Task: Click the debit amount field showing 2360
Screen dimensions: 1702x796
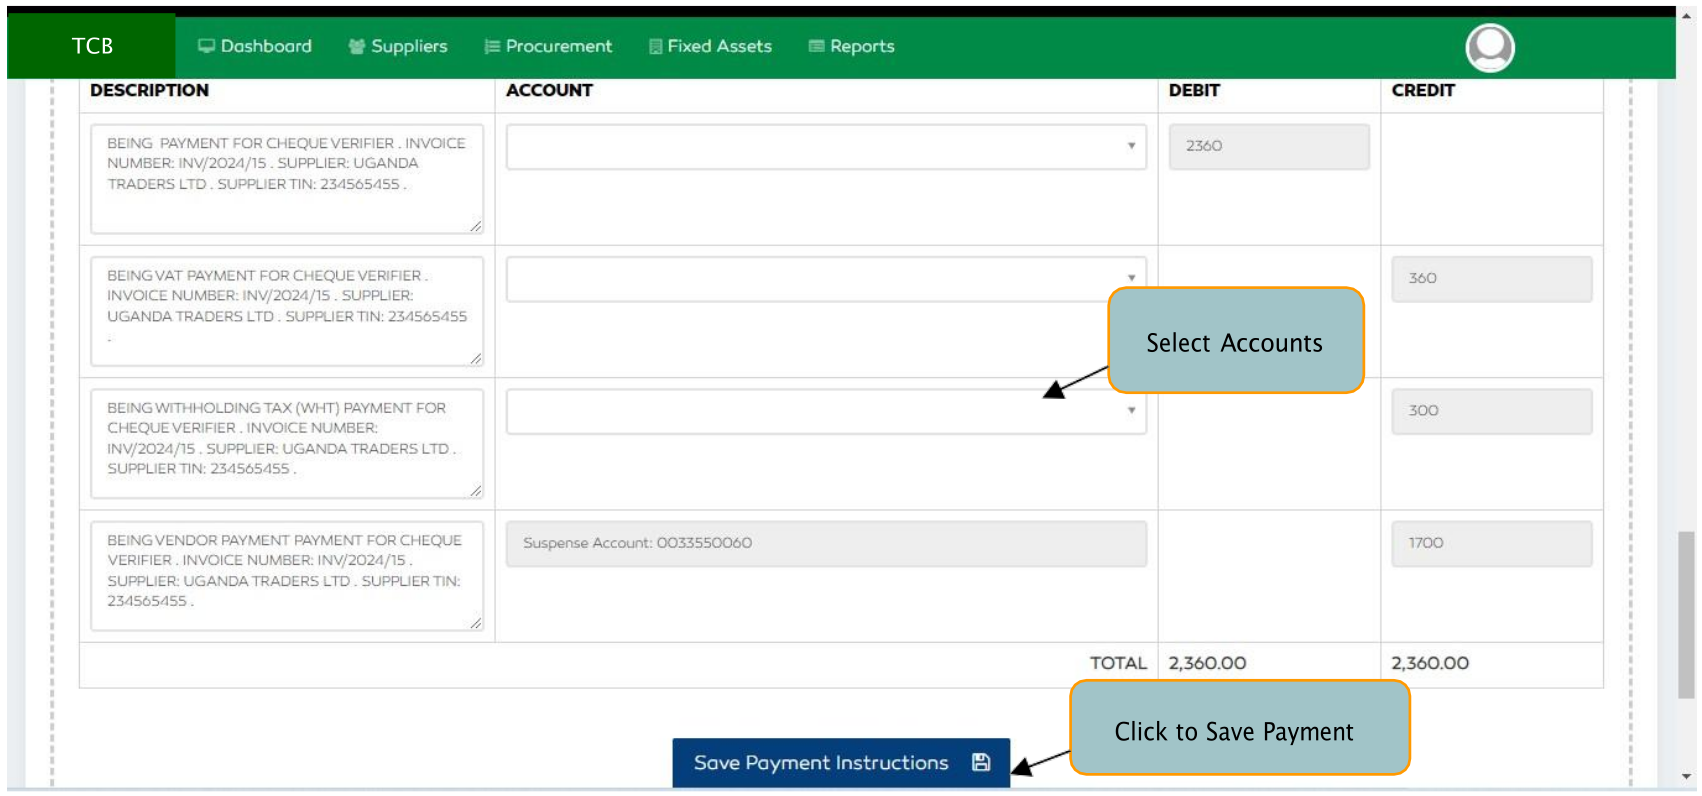Action: (x=1268, y=146)
